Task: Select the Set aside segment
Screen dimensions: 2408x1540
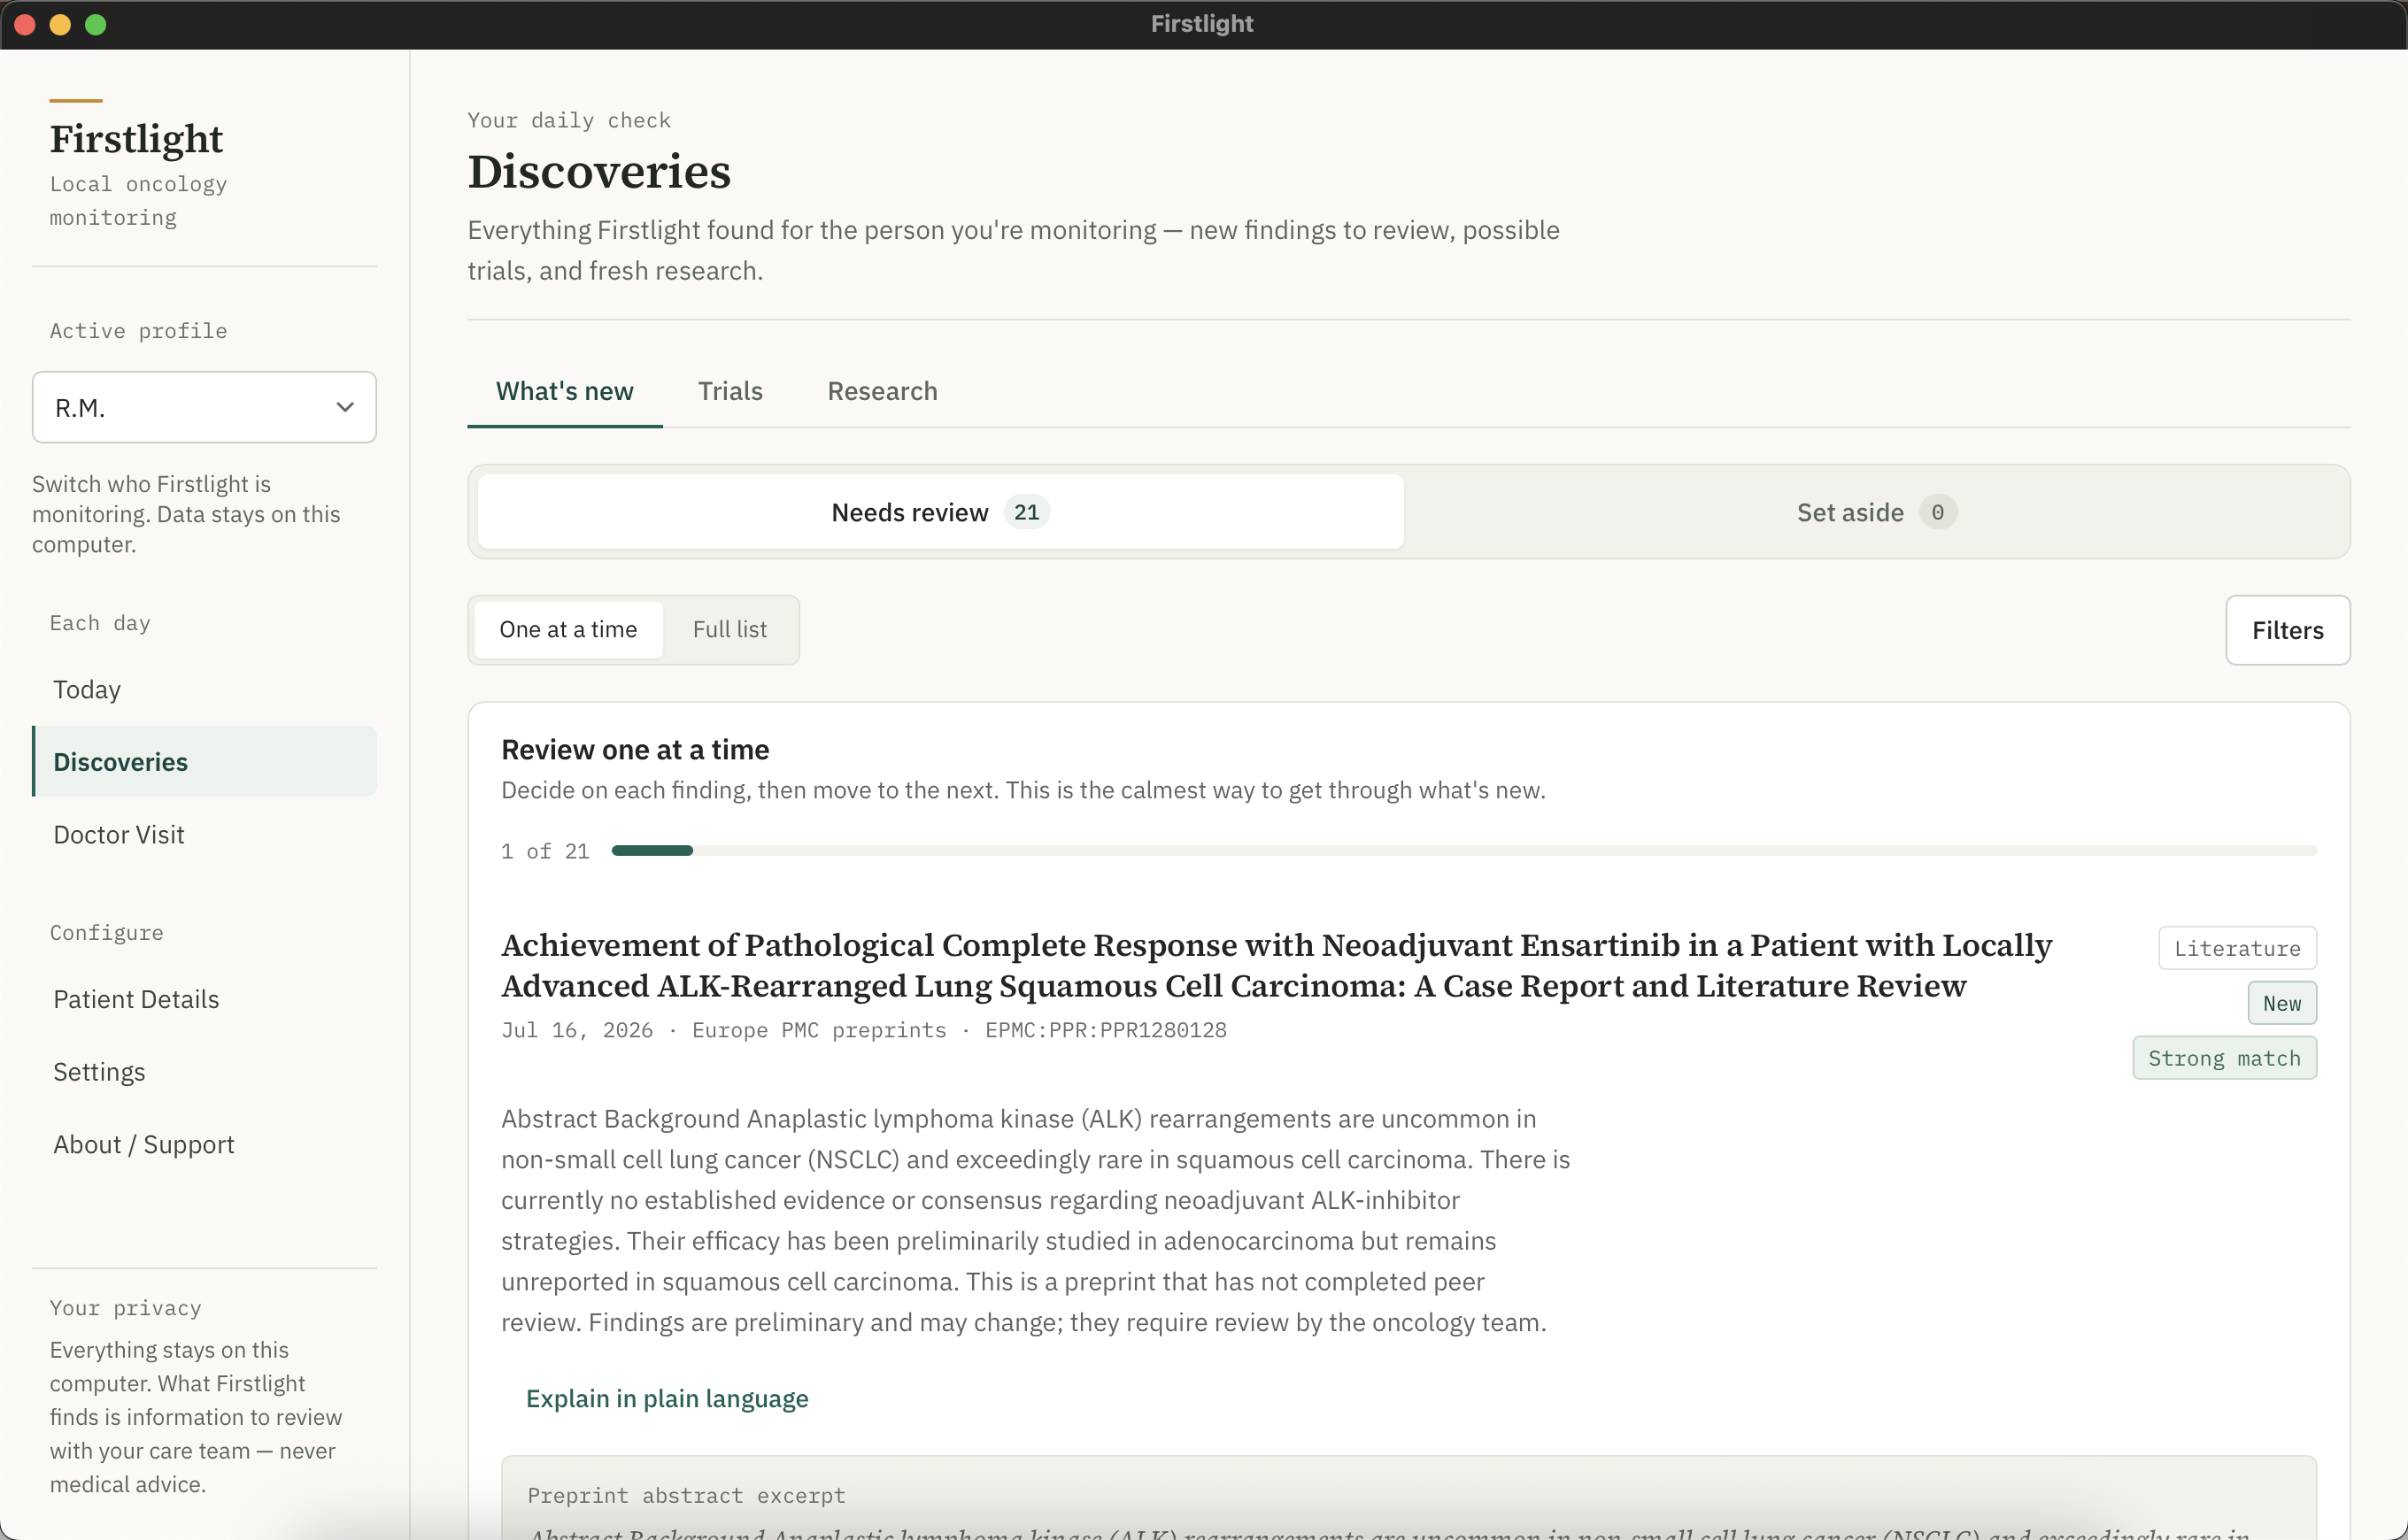Action: [1876, 512]
